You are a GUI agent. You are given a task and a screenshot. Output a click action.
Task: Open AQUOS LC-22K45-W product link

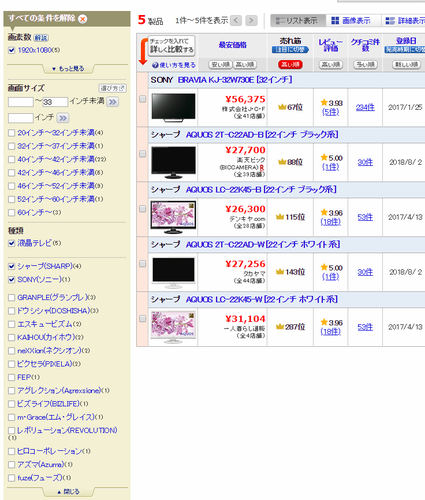tap(262, 299)
